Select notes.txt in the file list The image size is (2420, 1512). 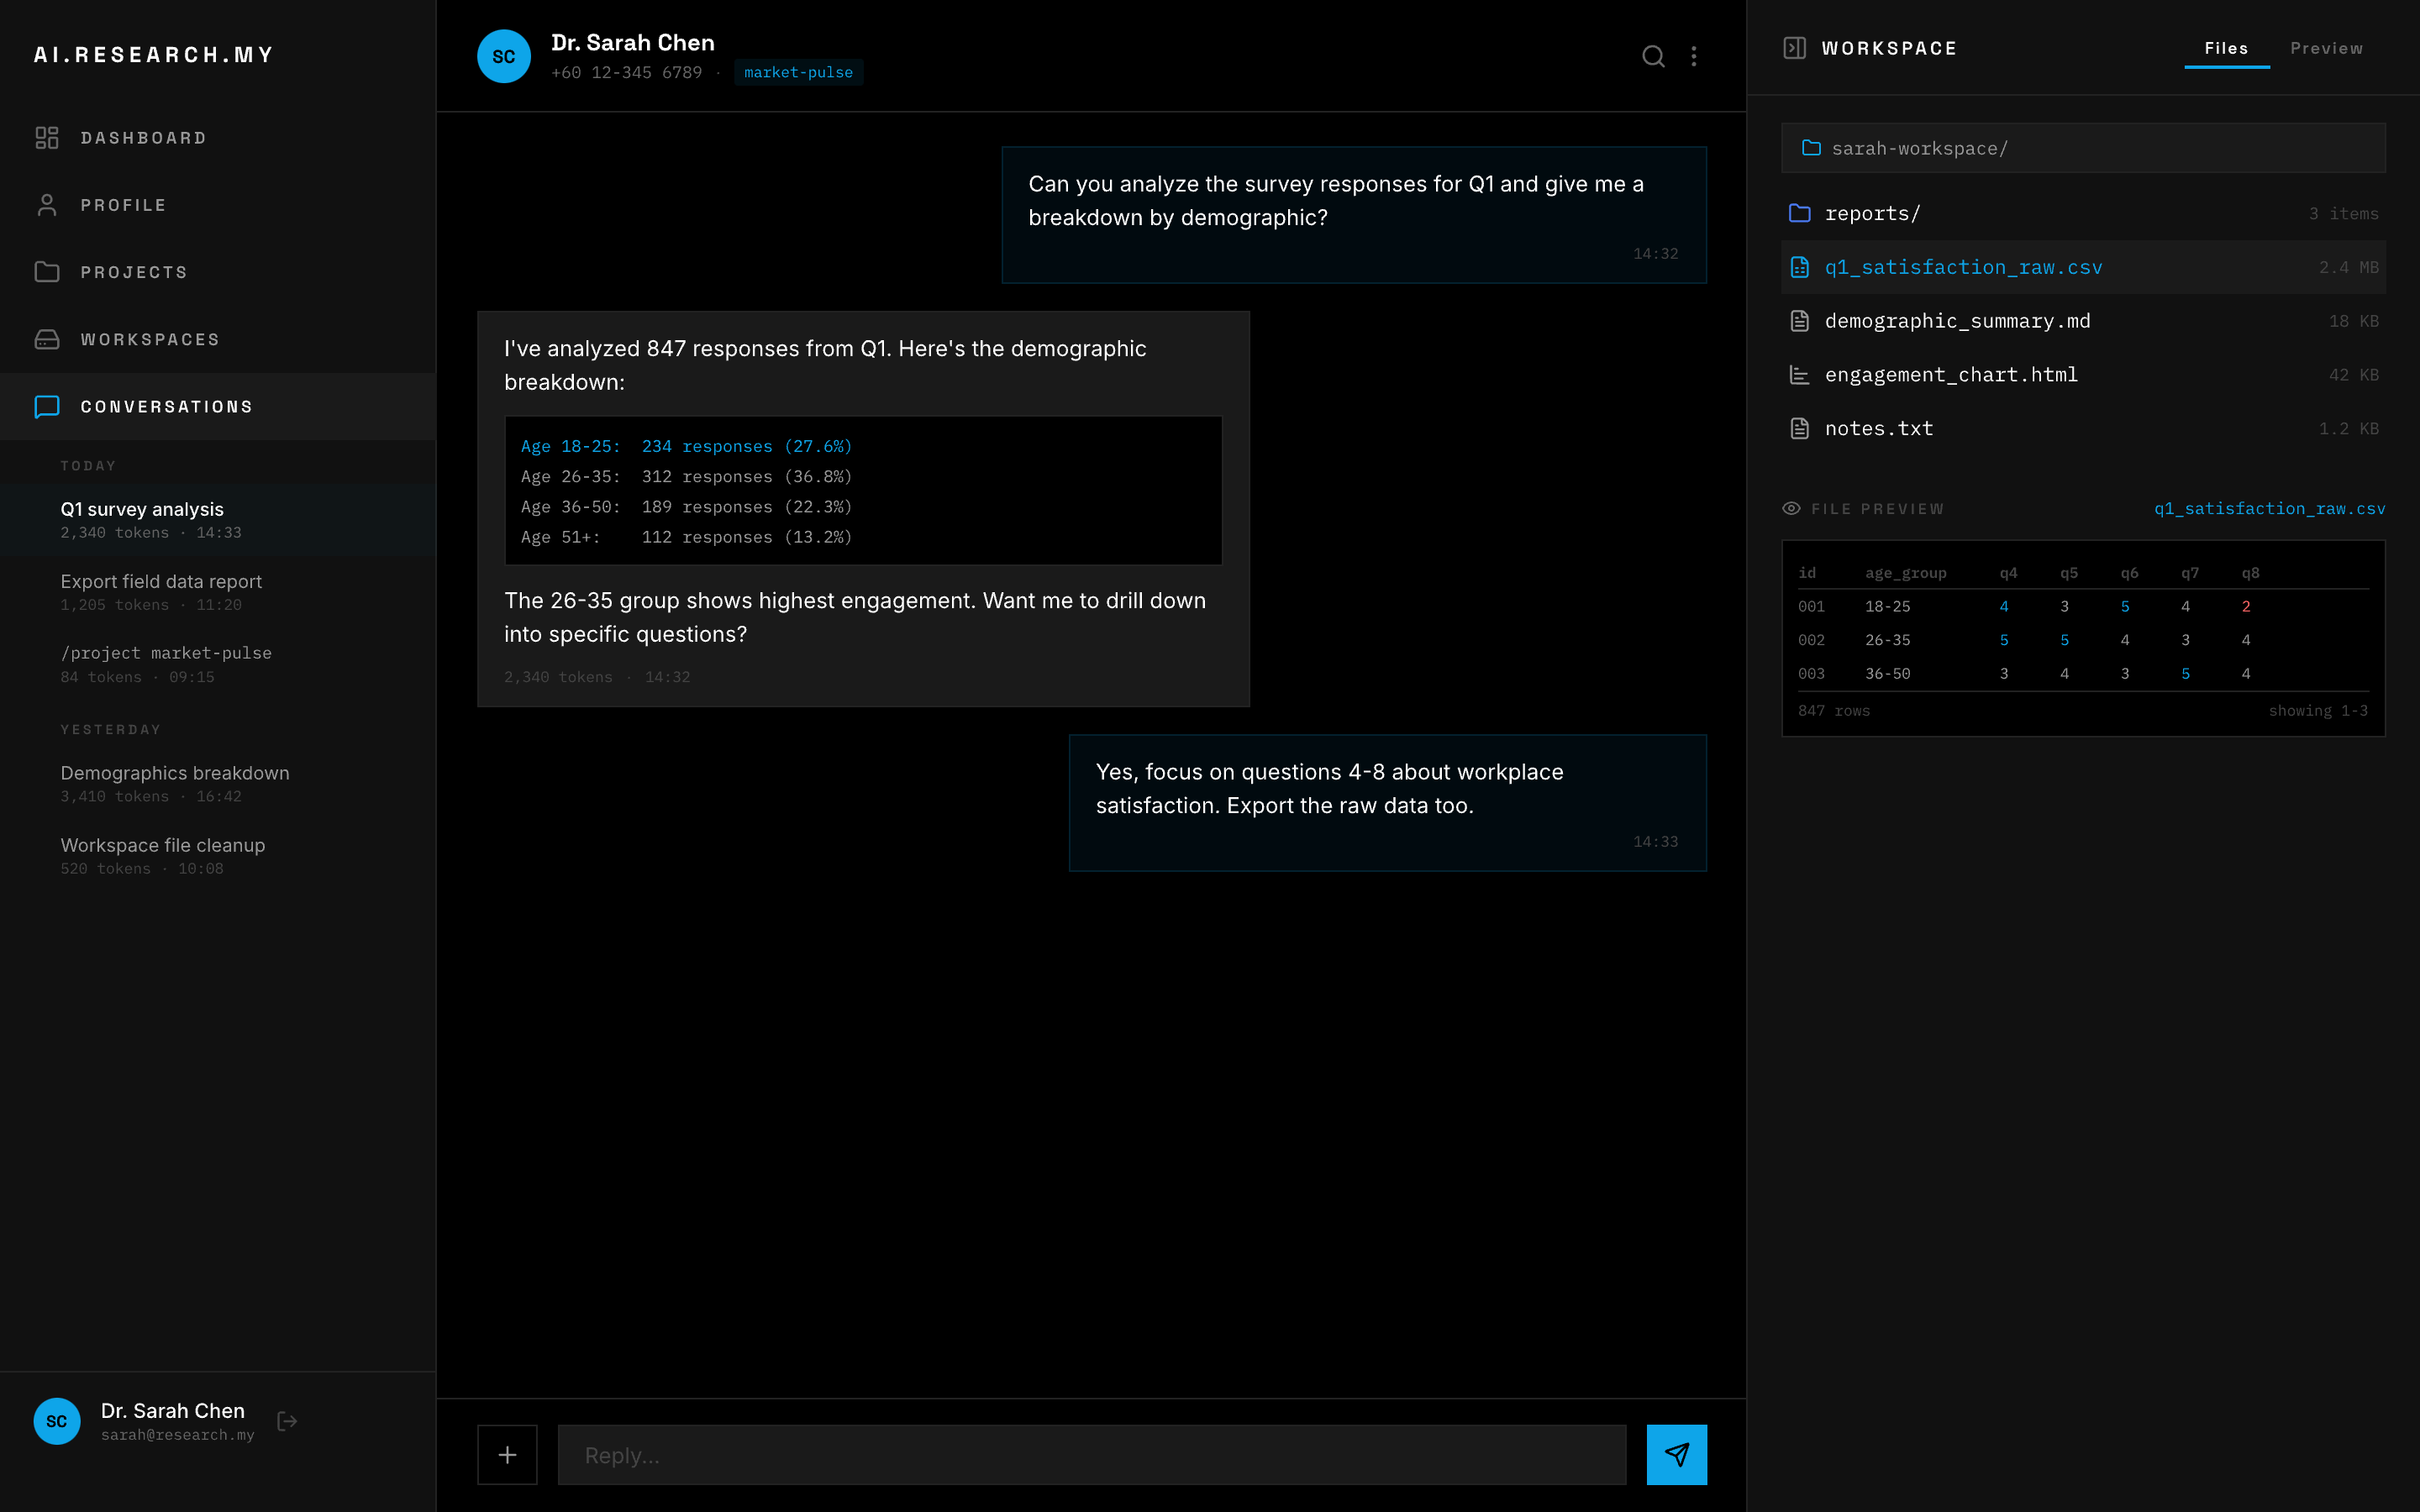(x=1878, y=428)
